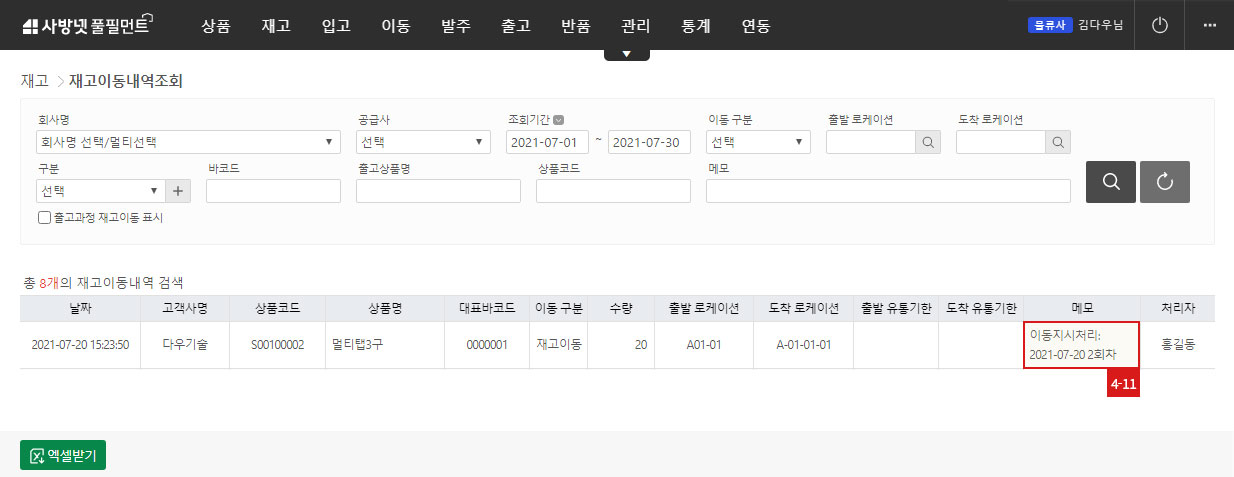Open departure location lookup icon
Viewport: 1234px width, 477px height.
click(x=928, y=142)
